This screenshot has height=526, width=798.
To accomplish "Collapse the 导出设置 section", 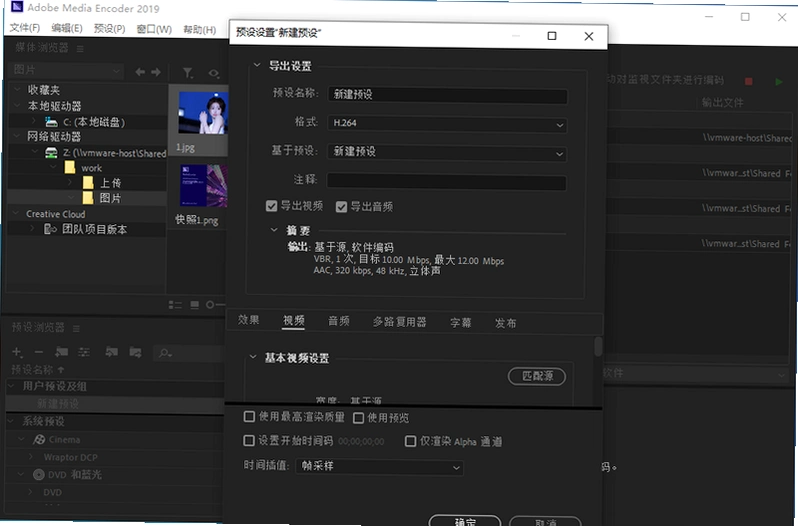I will 257,65.
